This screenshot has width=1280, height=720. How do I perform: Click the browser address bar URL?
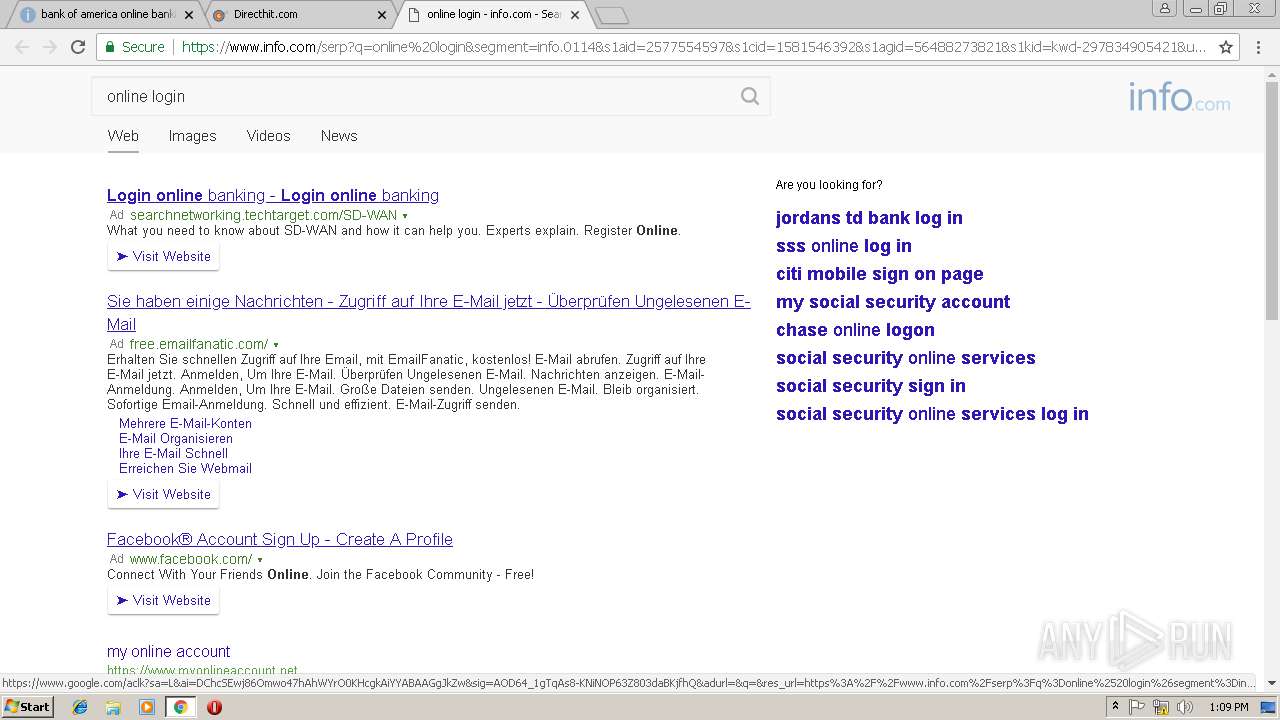click(693, 47)
